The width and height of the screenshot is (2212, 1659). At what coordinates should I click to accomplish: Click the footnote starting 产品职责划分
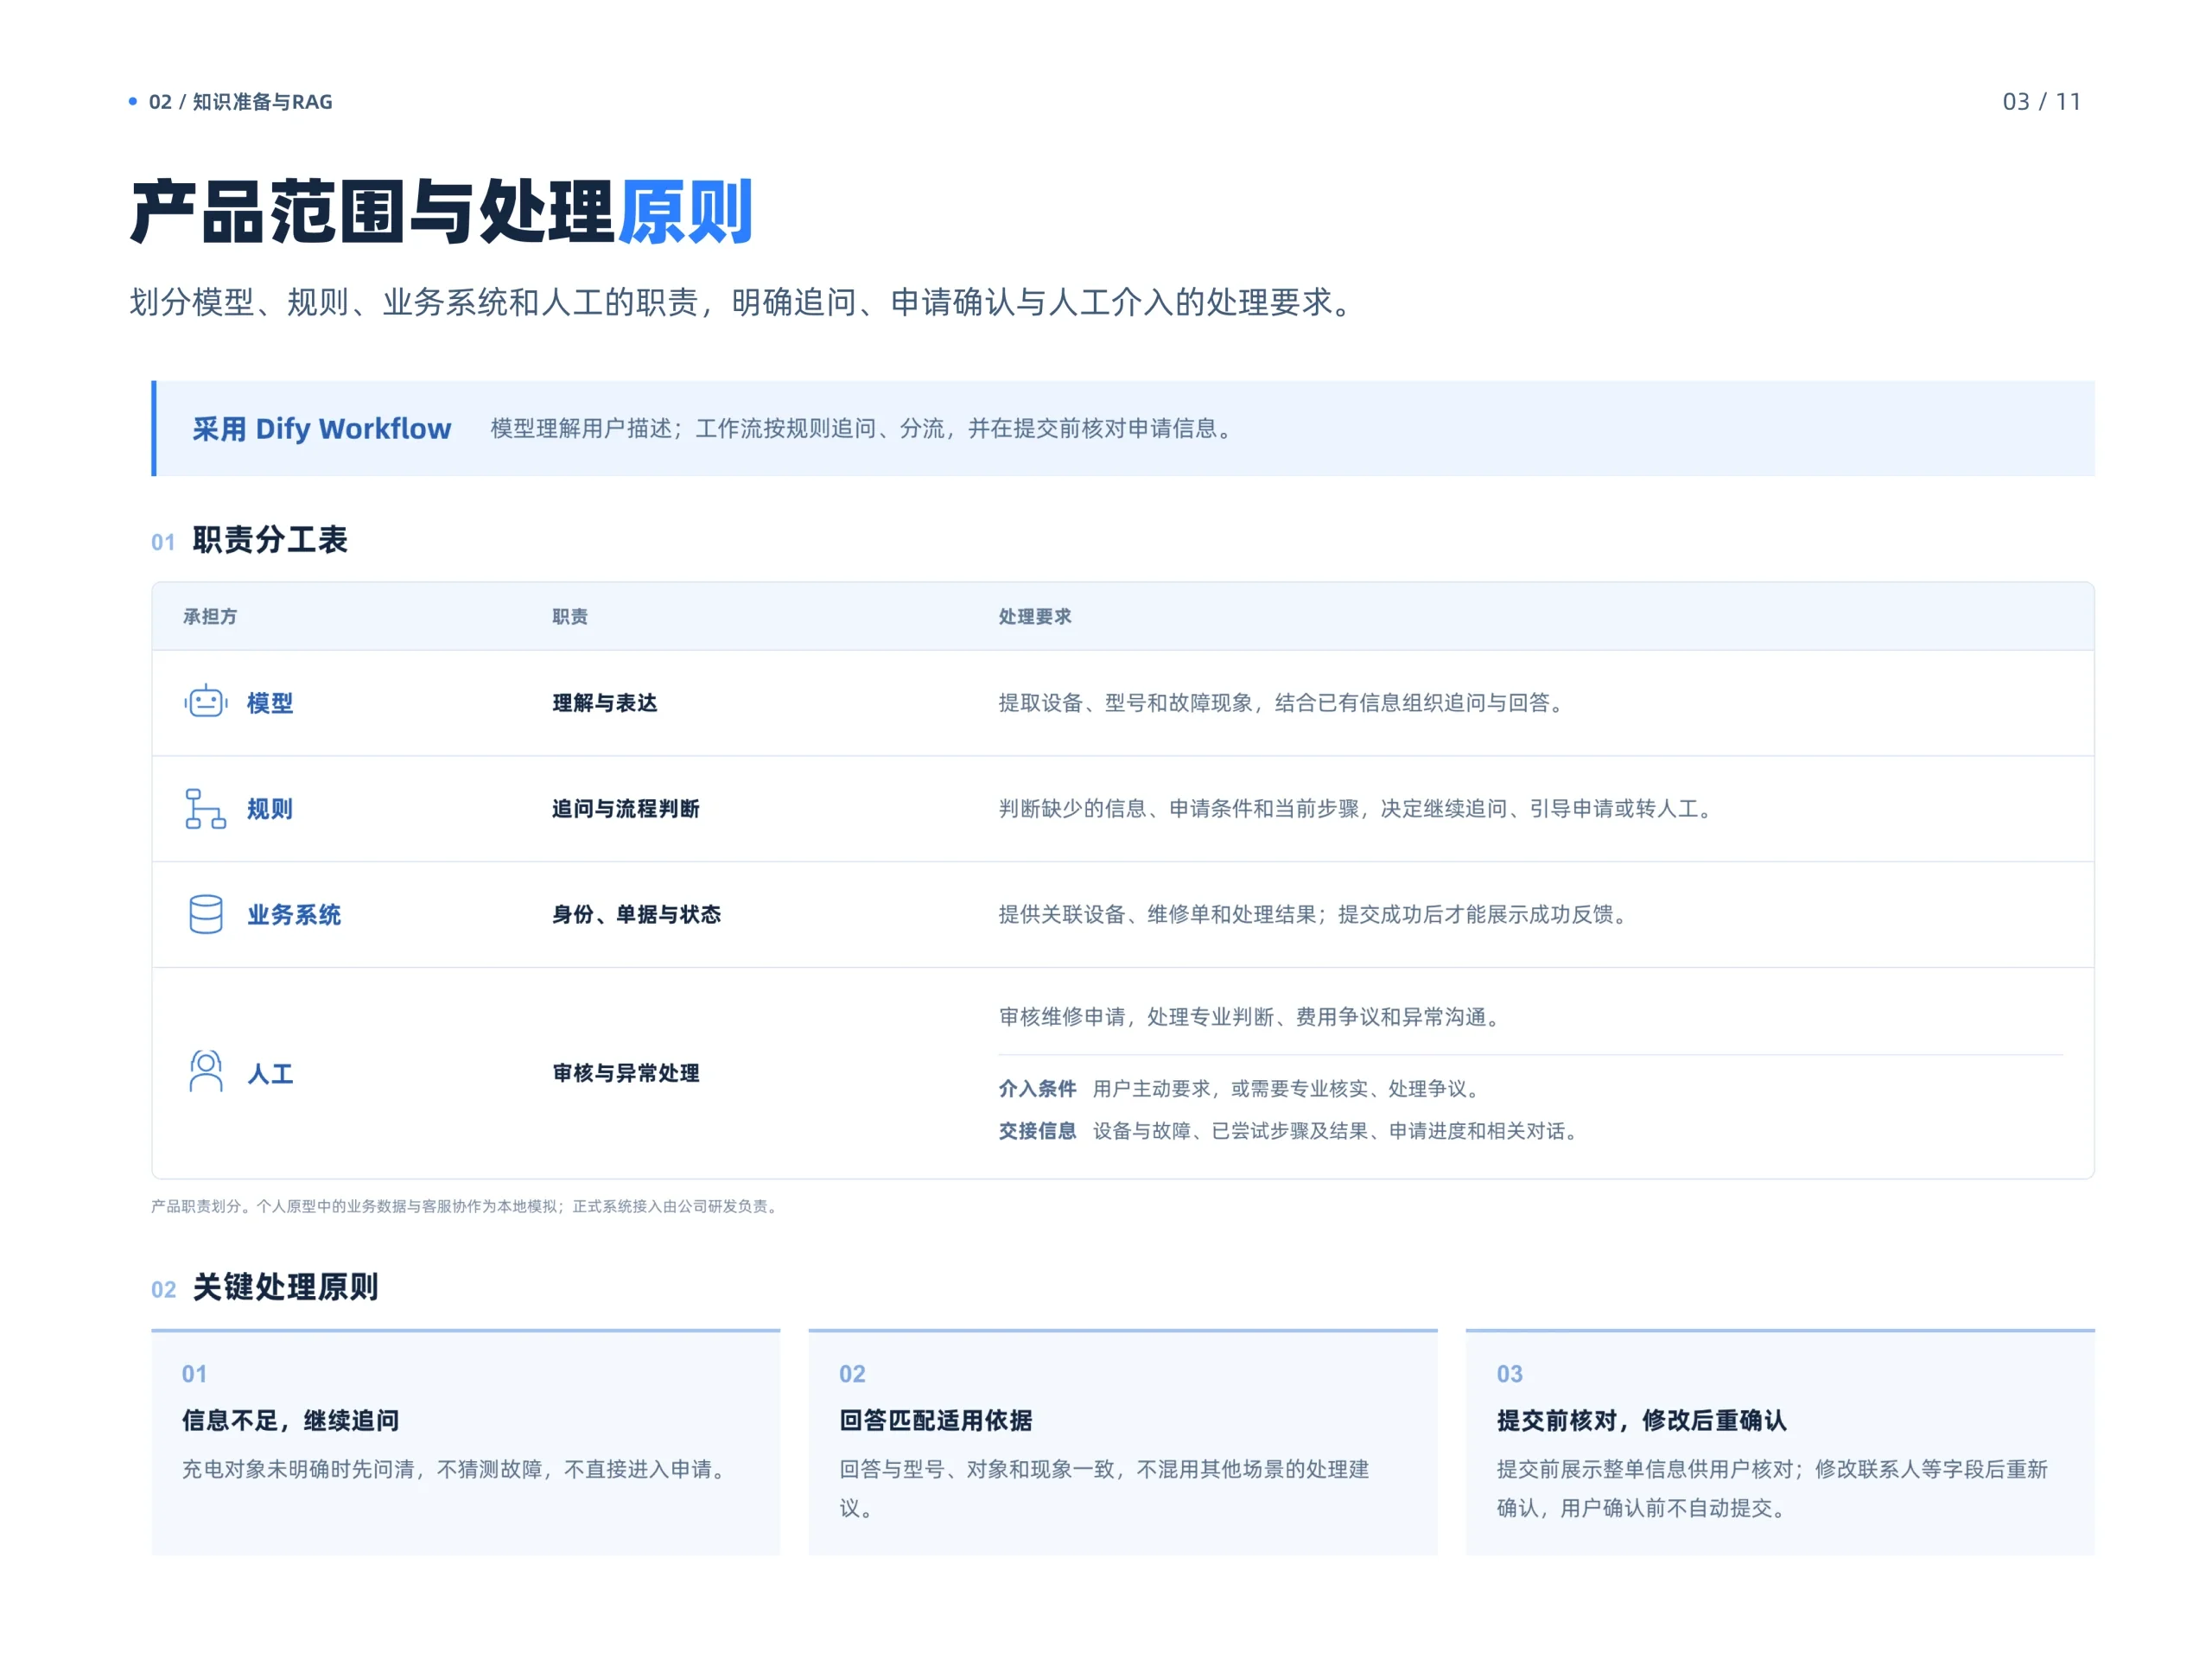467,1206
